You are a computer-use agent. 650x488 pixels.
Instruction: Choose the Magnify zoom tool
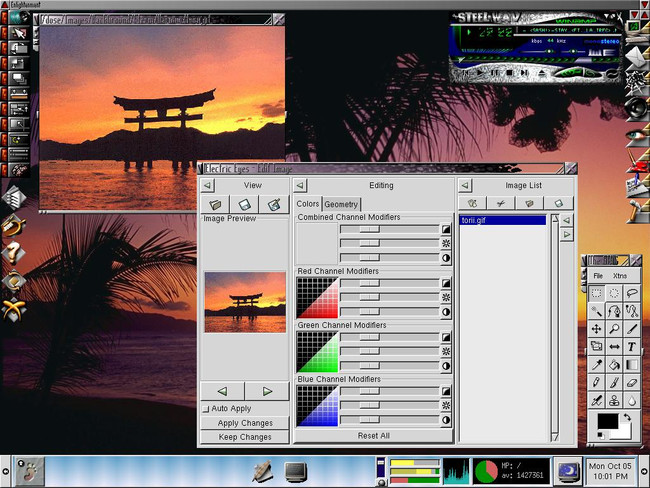pos(614,329)
